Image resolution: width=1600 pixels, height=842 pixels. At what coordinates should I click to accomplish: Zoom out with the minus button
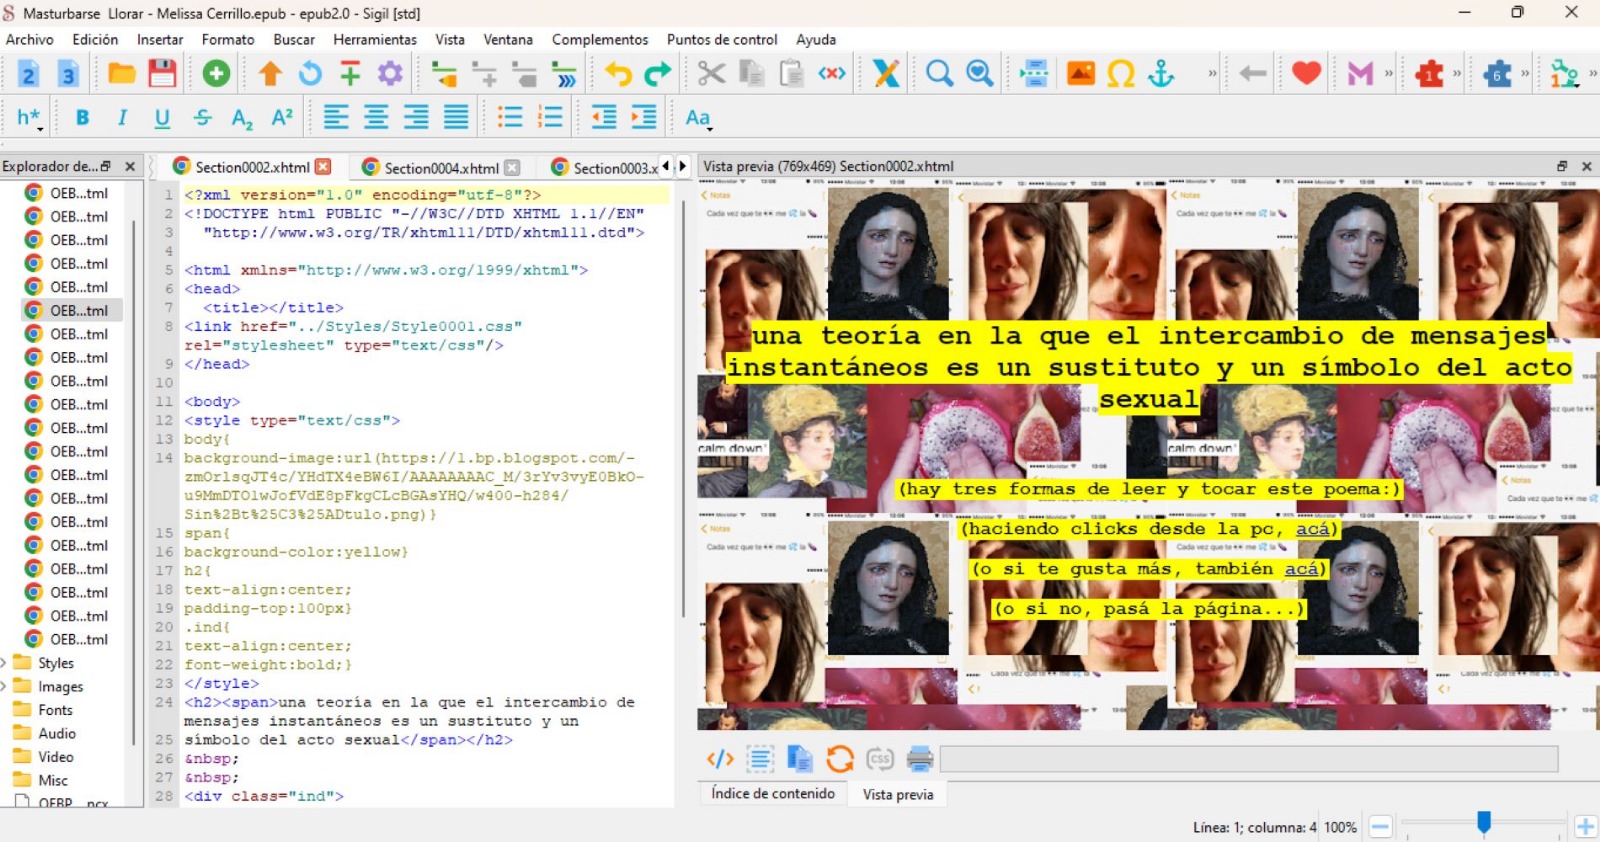tap(1380, 827)
